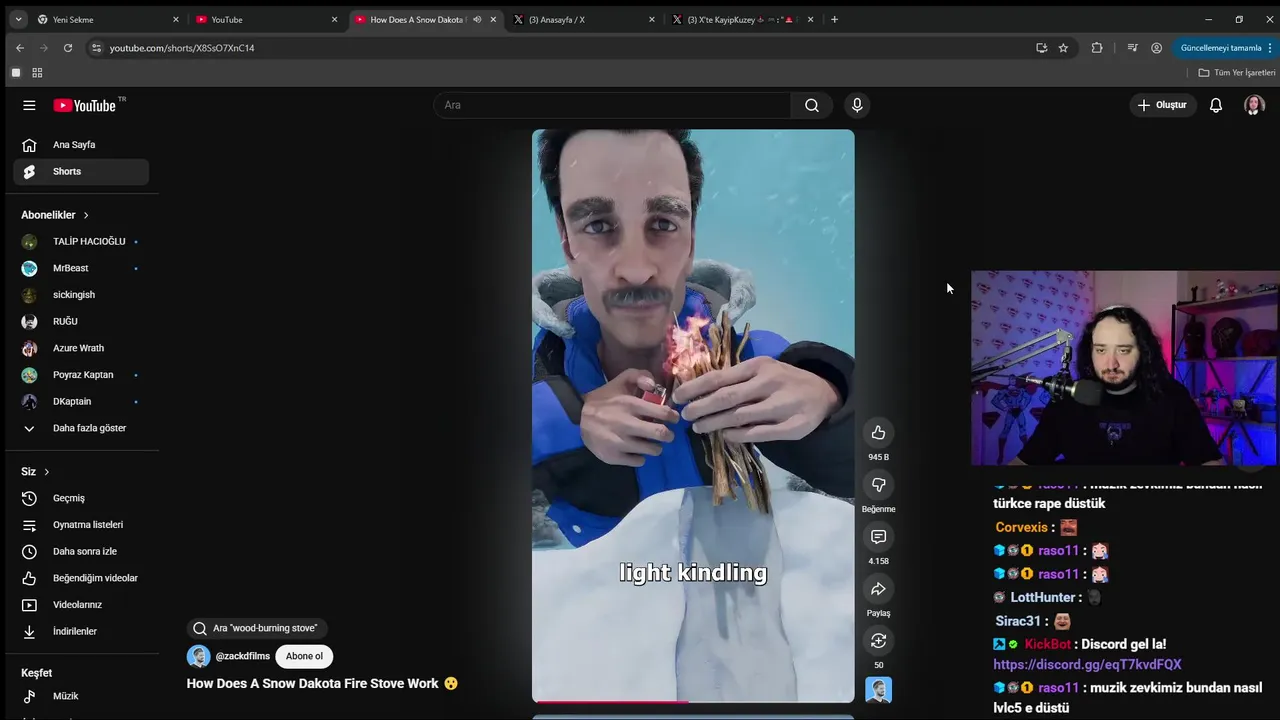Open Daha sonra izle list
Viewport: 1280px width, 720px height.
pos(81,551)
